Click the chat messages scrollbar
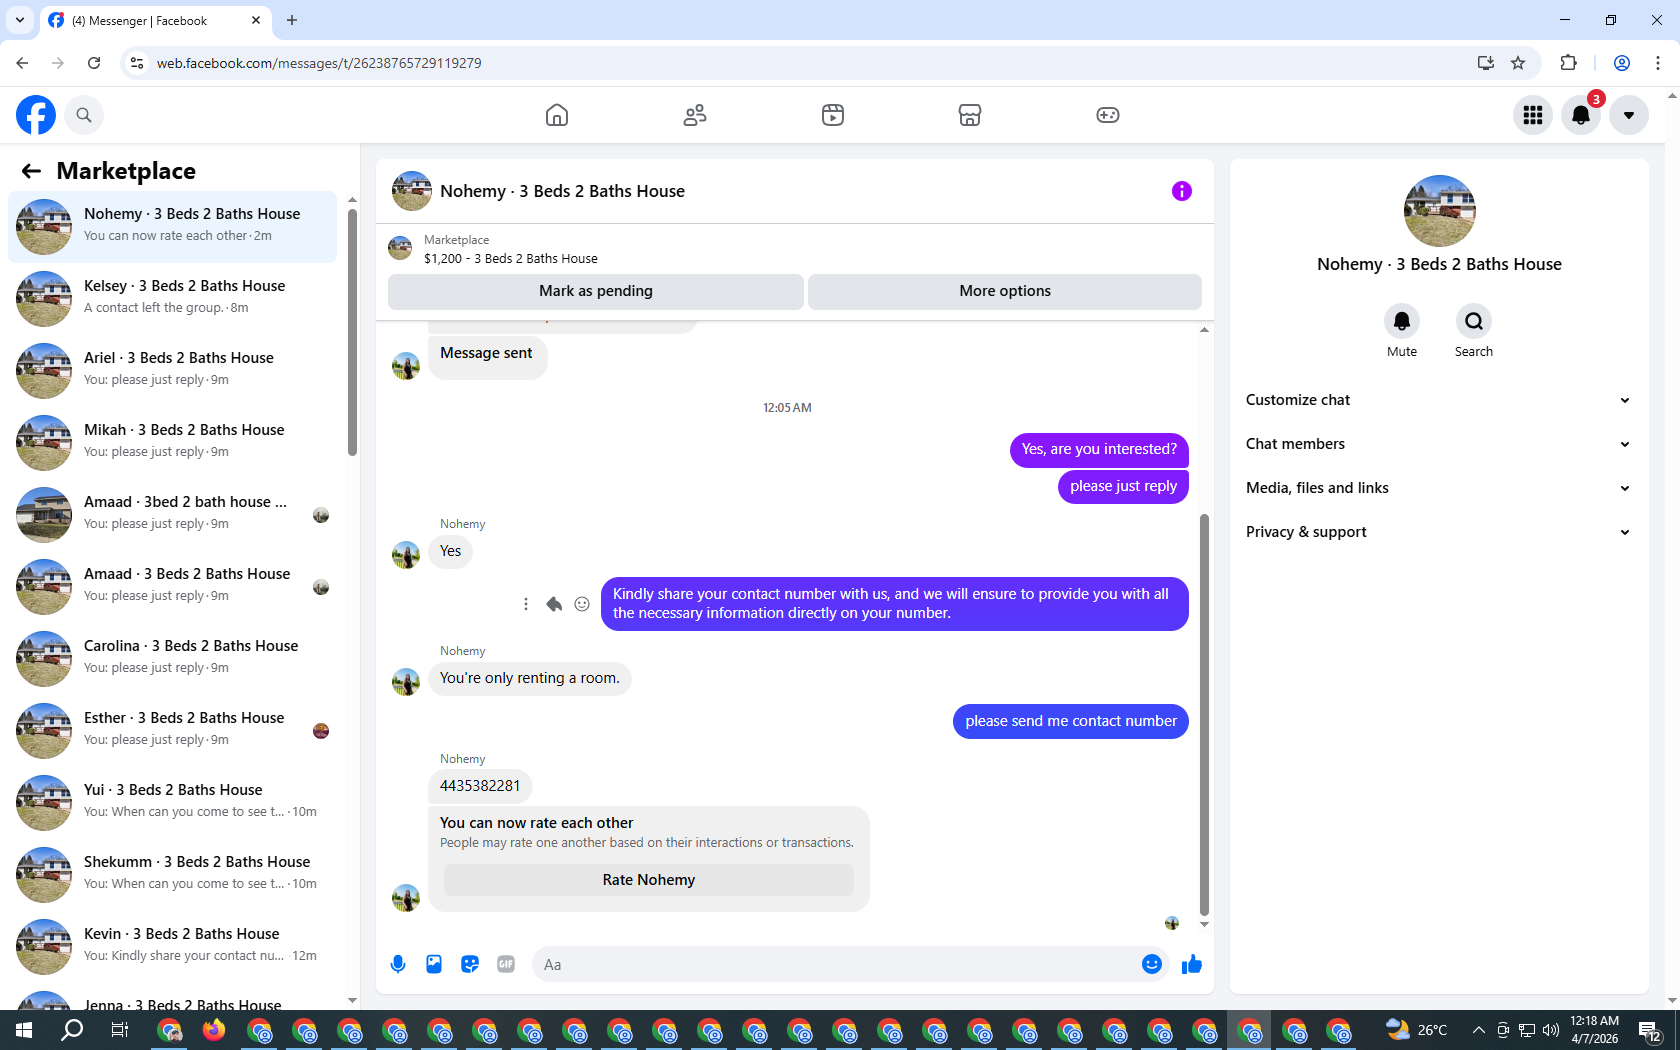This screenshot has height=1050, width=1680. click(x=1204, y=715)
